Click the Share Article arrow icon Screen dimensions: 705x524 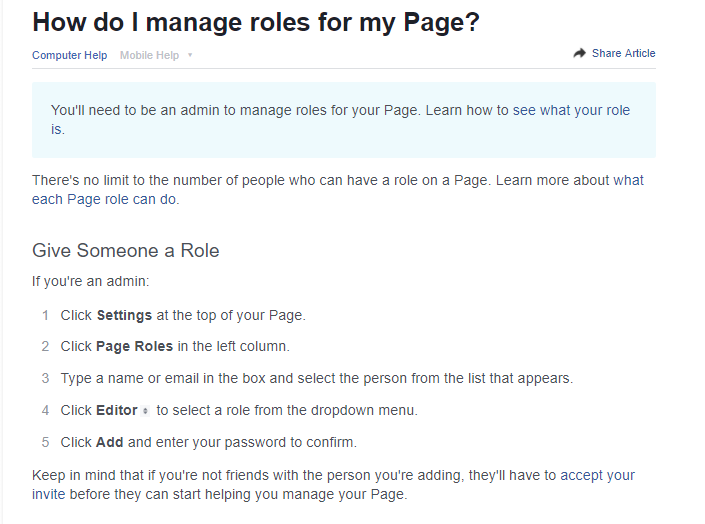pos(580,53)
